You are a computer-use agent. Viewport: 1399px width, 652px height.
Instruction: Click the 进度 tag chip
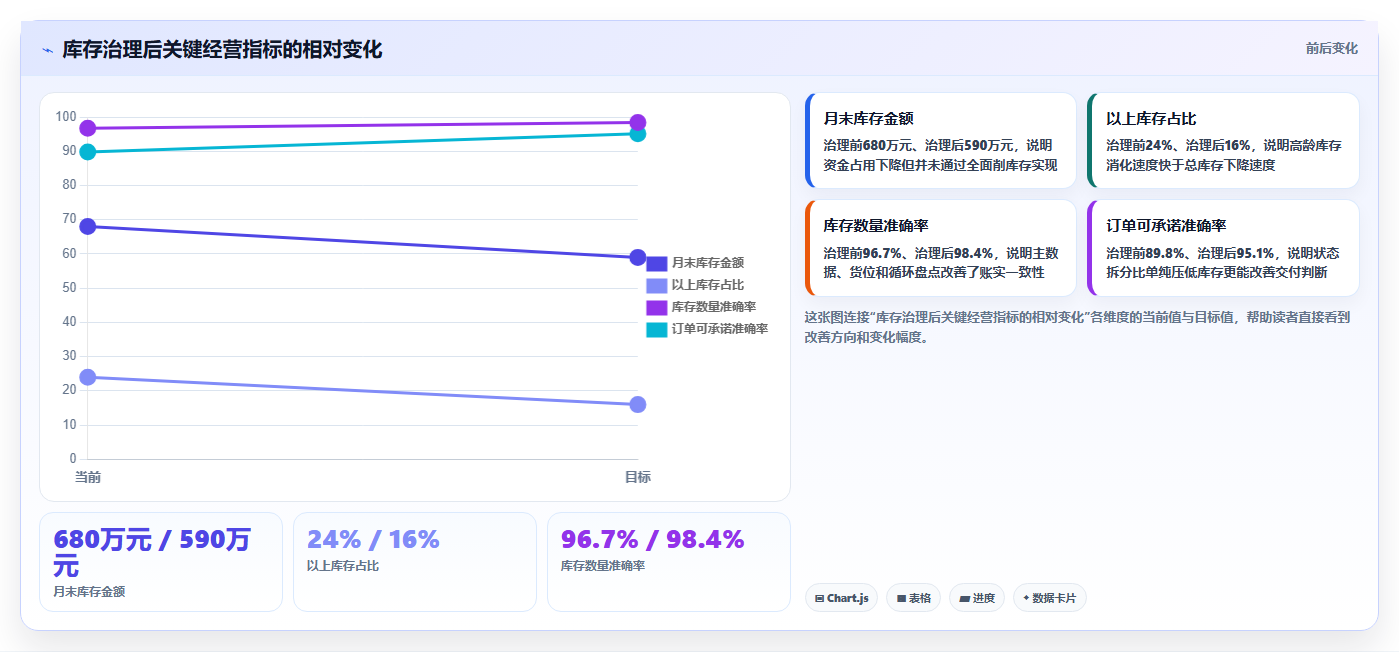click(977, 598)
